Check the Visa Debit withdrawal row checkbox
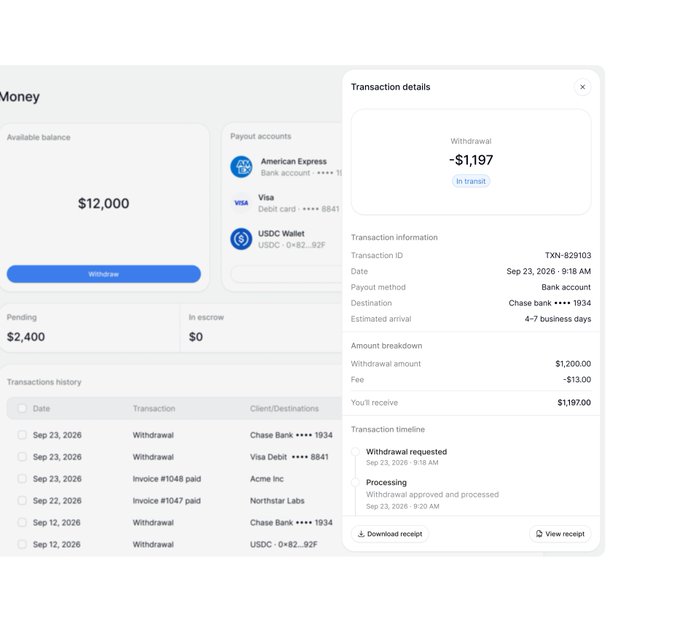680x622 pixels. point(22,457)
